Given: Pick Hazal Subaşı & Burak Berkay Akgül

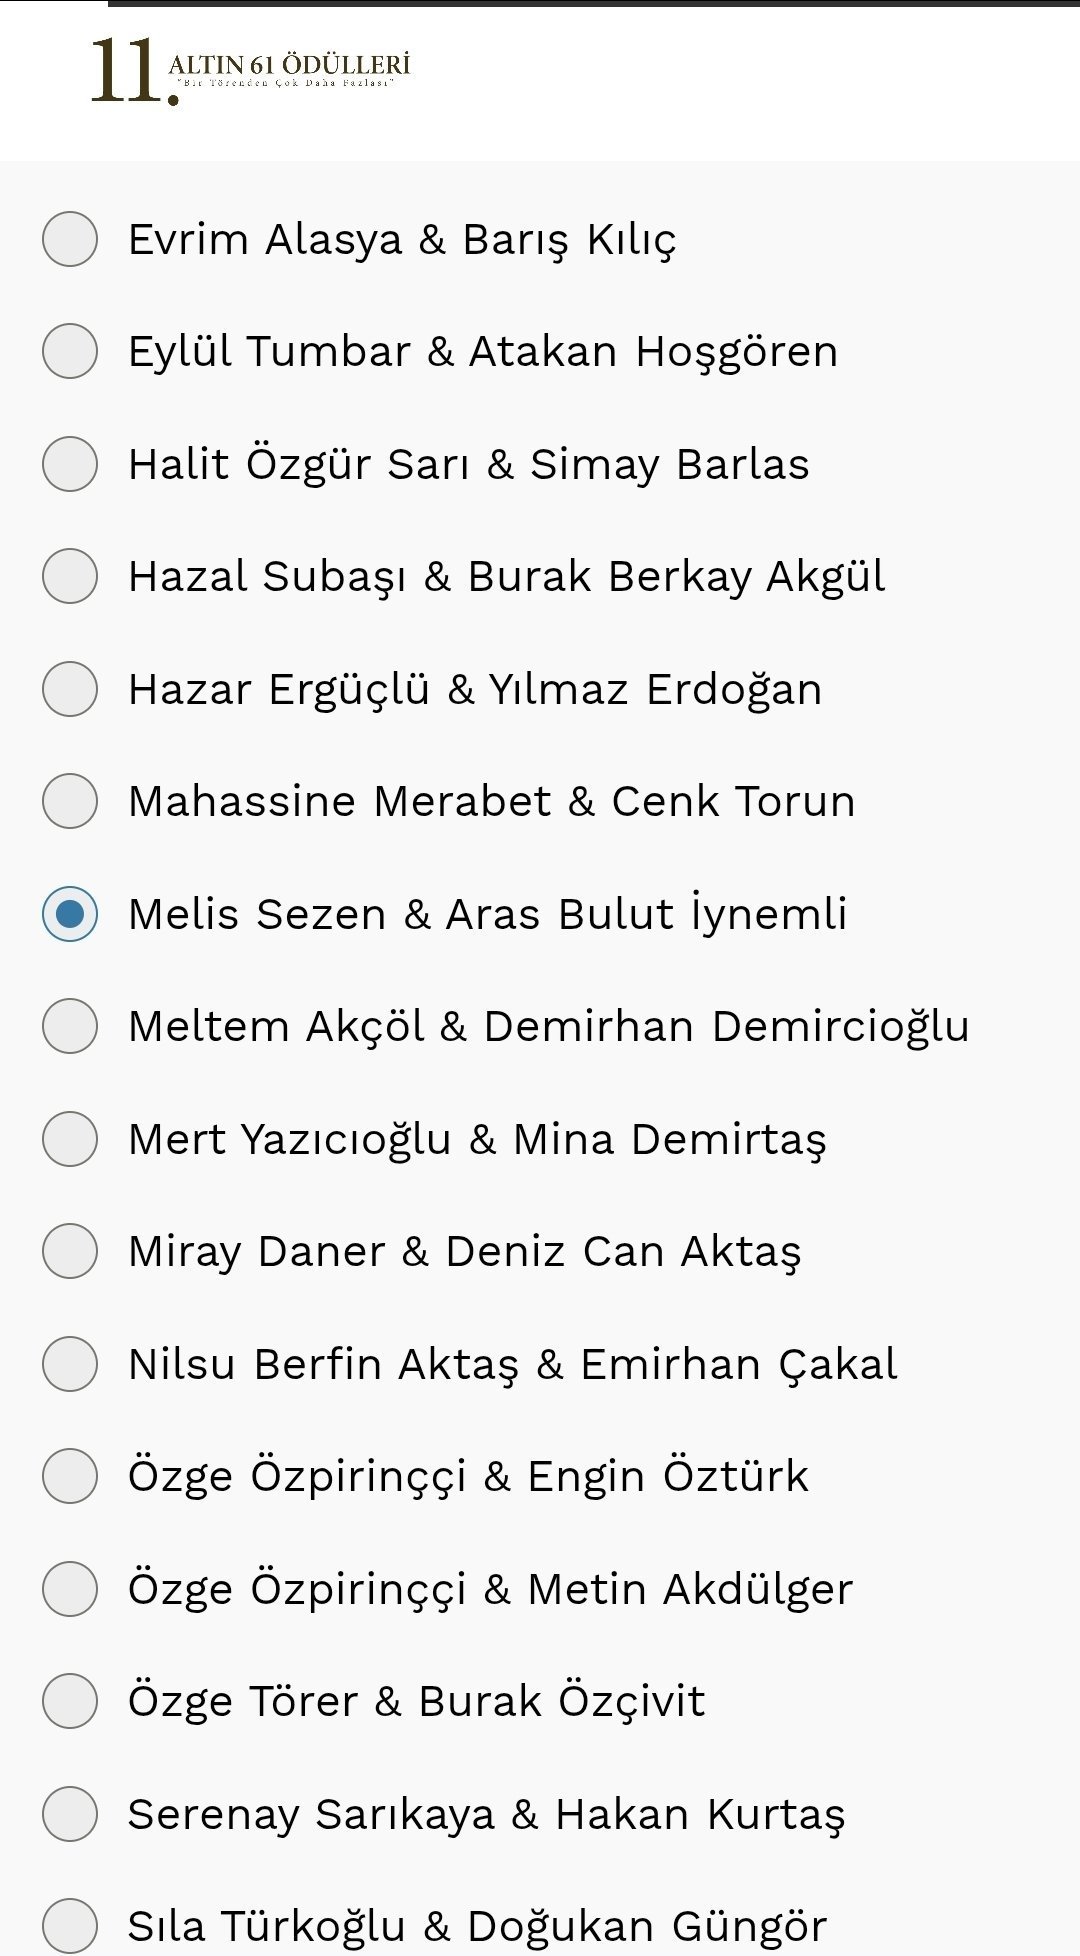Looking at the screenshot, I should pyautogui.click(x=70, y=576).
